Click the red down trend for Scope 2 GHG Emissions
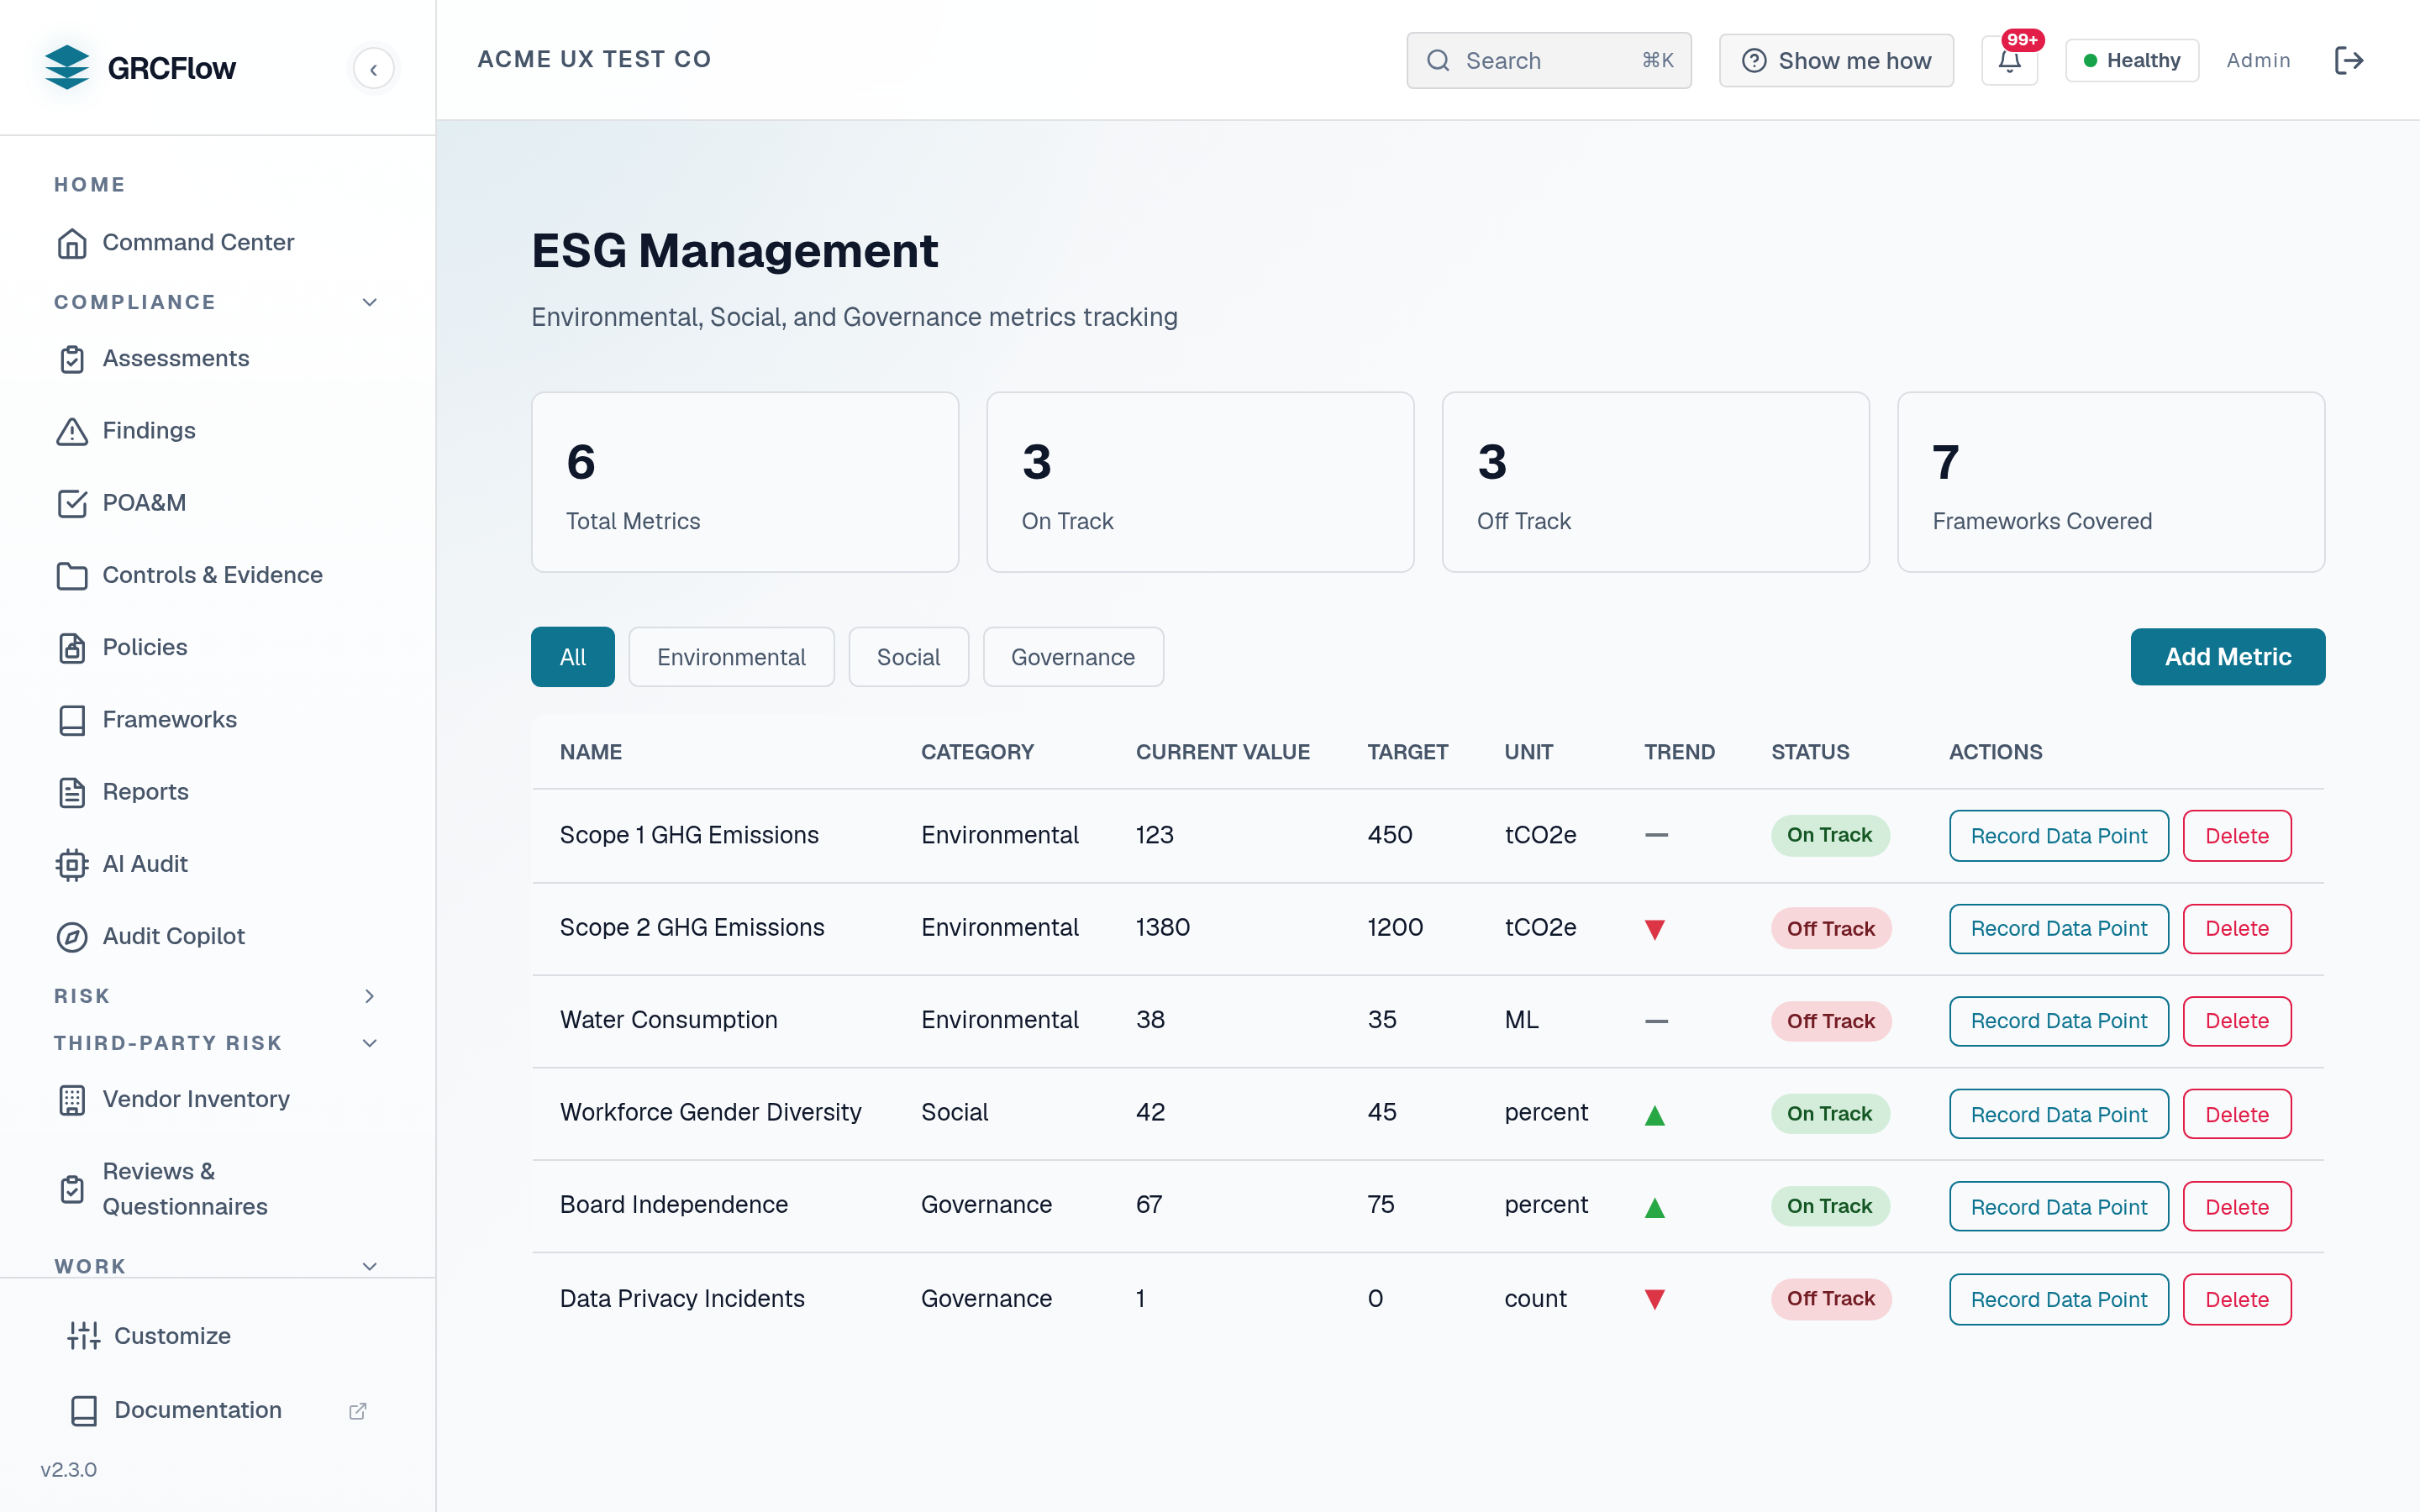Screen dimensions: 2420x1512 1655,929
